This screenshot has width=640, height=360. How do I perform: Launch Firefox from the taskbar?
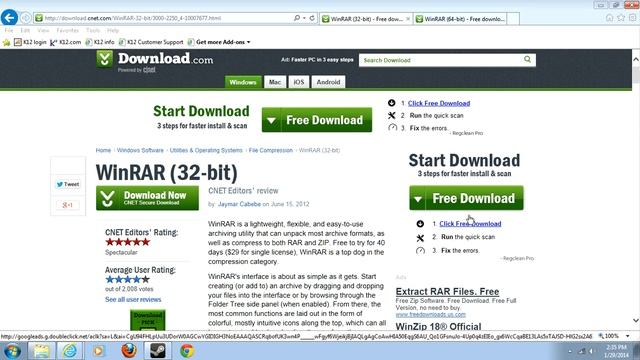click(x=129, y=351)
